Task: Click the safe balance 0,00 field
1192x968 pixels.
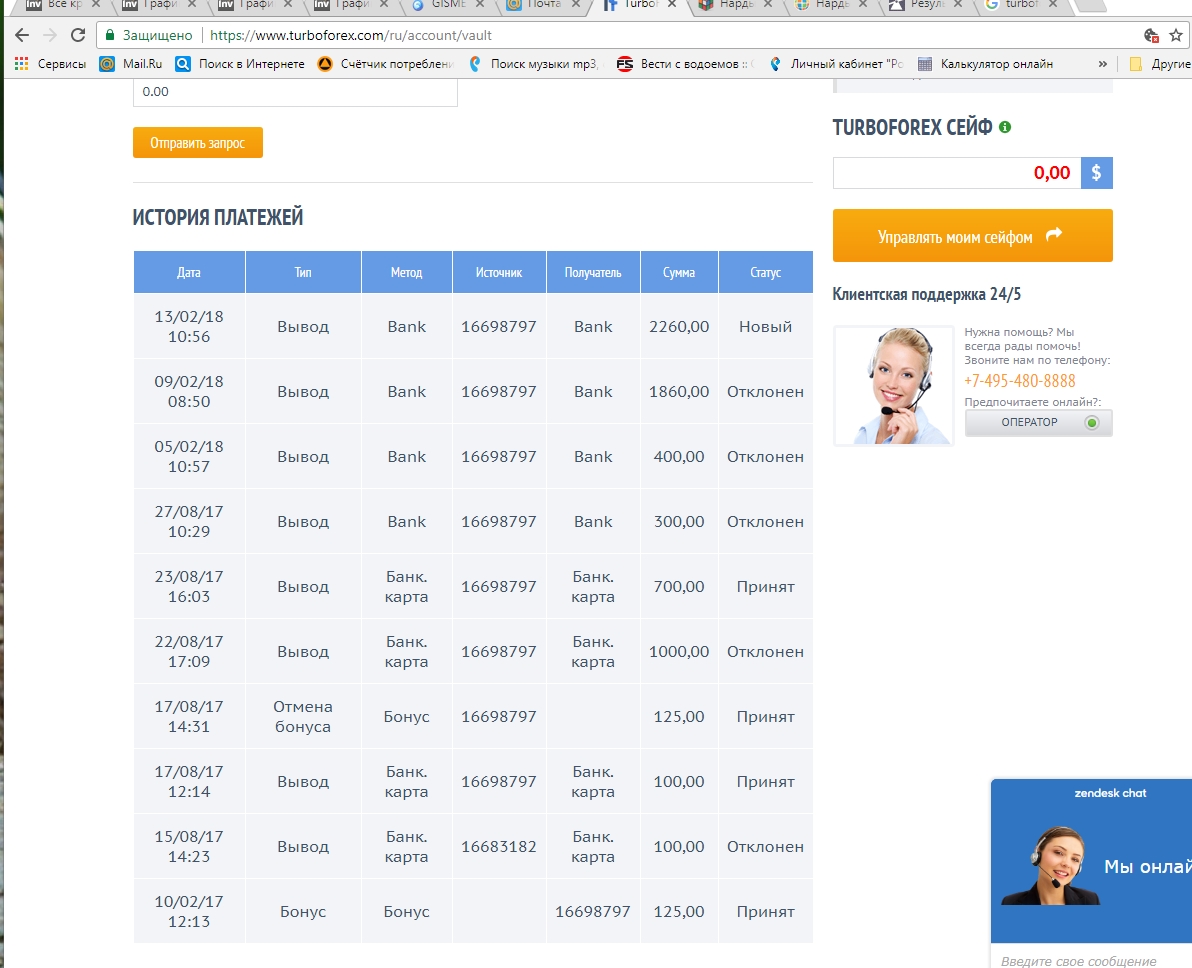Action: (x=957, y=173)
